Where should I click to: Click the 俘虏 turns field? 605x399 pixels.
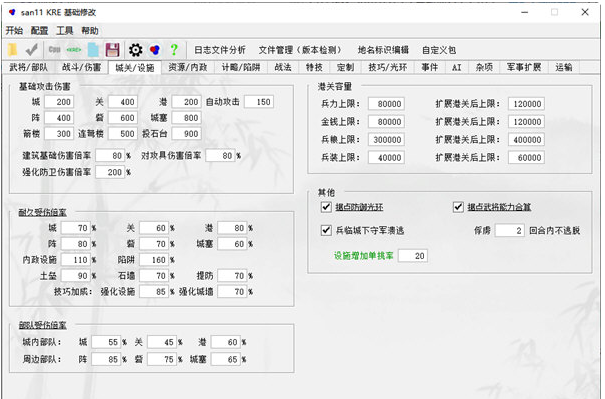pos(510,230)
